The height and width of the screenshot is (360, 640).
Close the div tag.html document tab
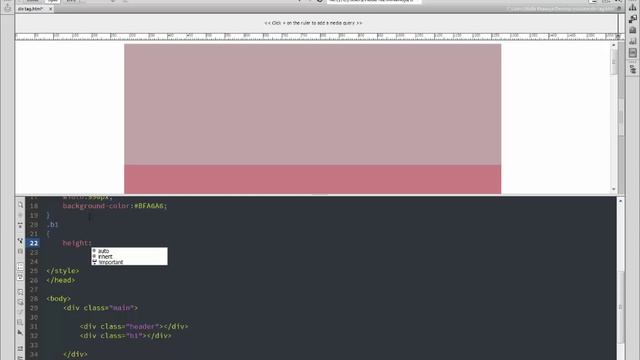coord(51,9)
